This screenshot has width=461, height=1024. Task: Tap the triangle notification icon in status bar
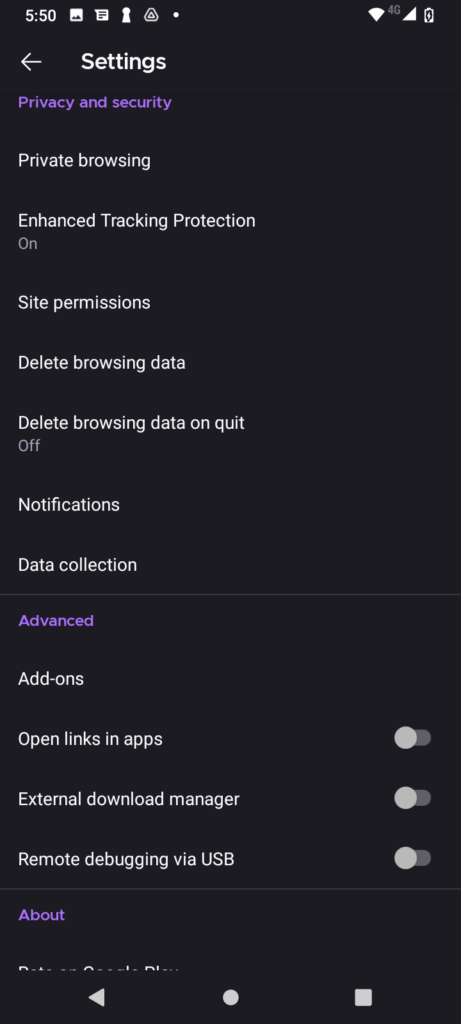click(151, 15)
